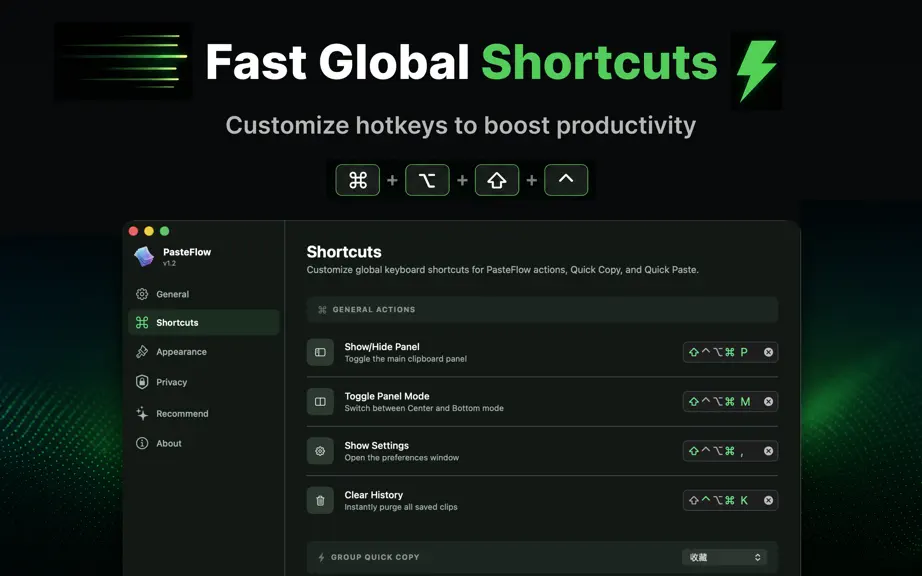This screenshot has width=922, height=576.
Task: Click the About info icon
Action: [142, 443]
